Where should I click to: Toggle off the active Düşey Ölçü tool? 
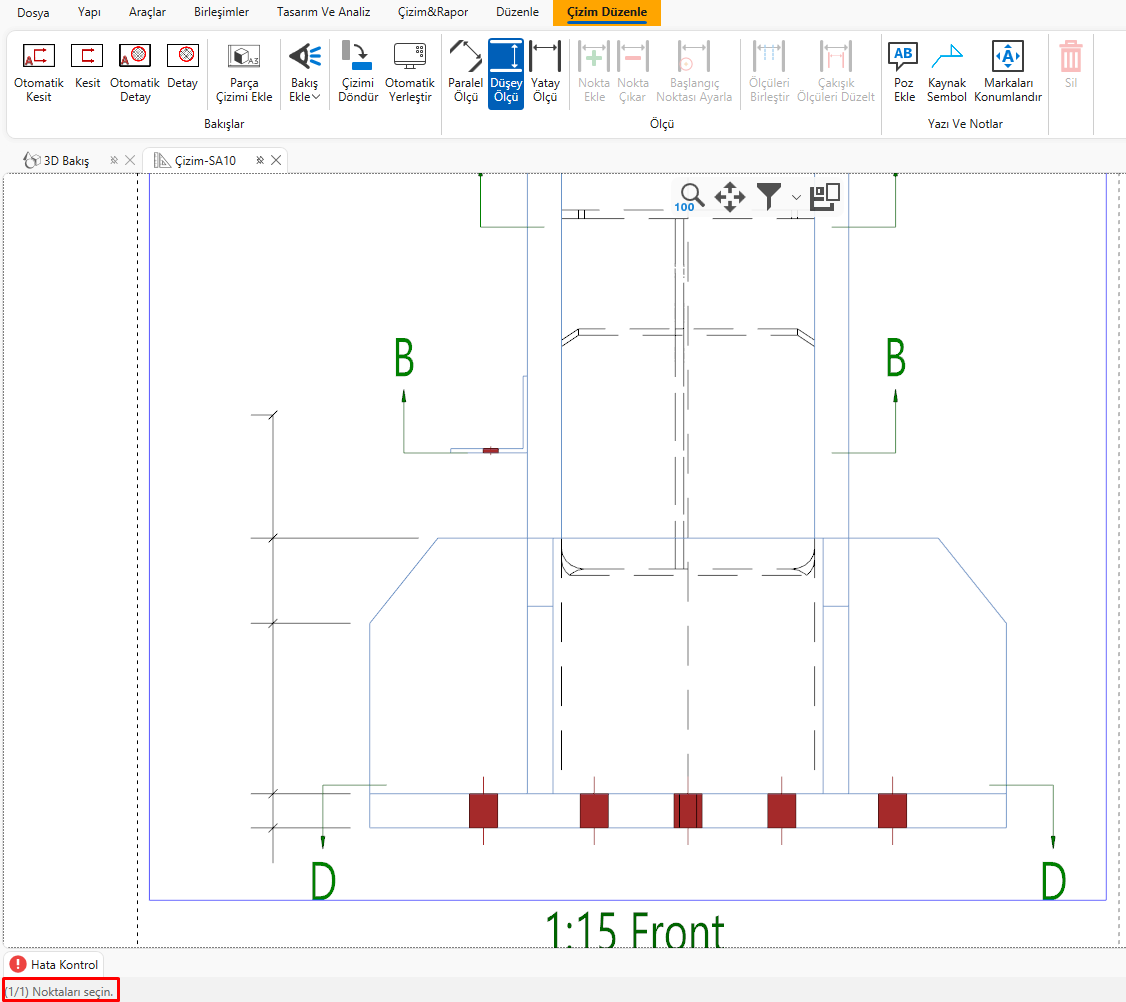coord(506,72)
